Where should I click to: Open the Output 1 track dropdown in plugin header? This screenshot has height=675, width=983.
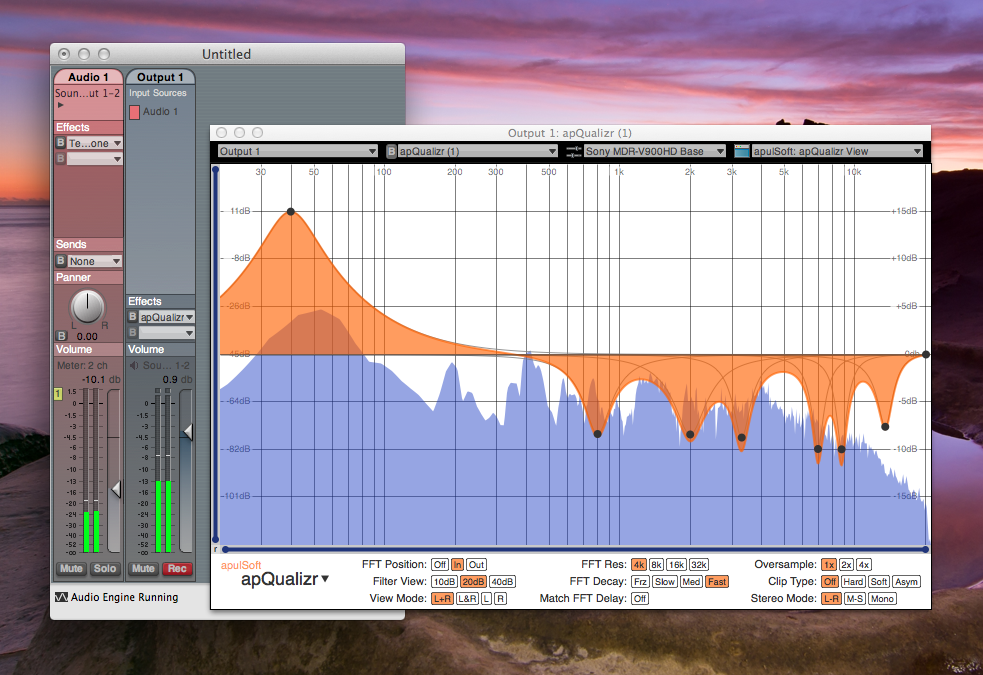coord(298,151)
